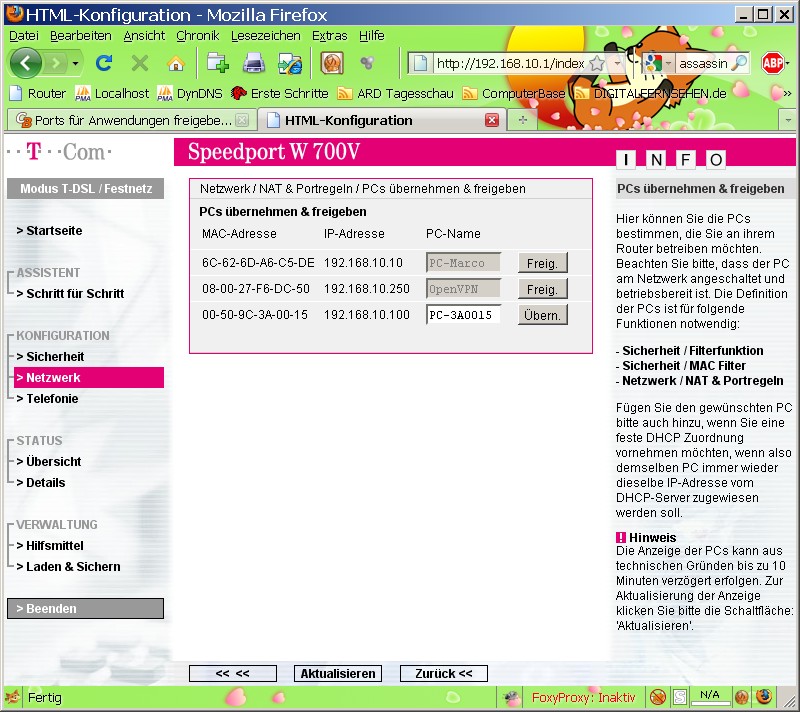
Task: Open the address bar history dropdown
Action: point(617,63)
